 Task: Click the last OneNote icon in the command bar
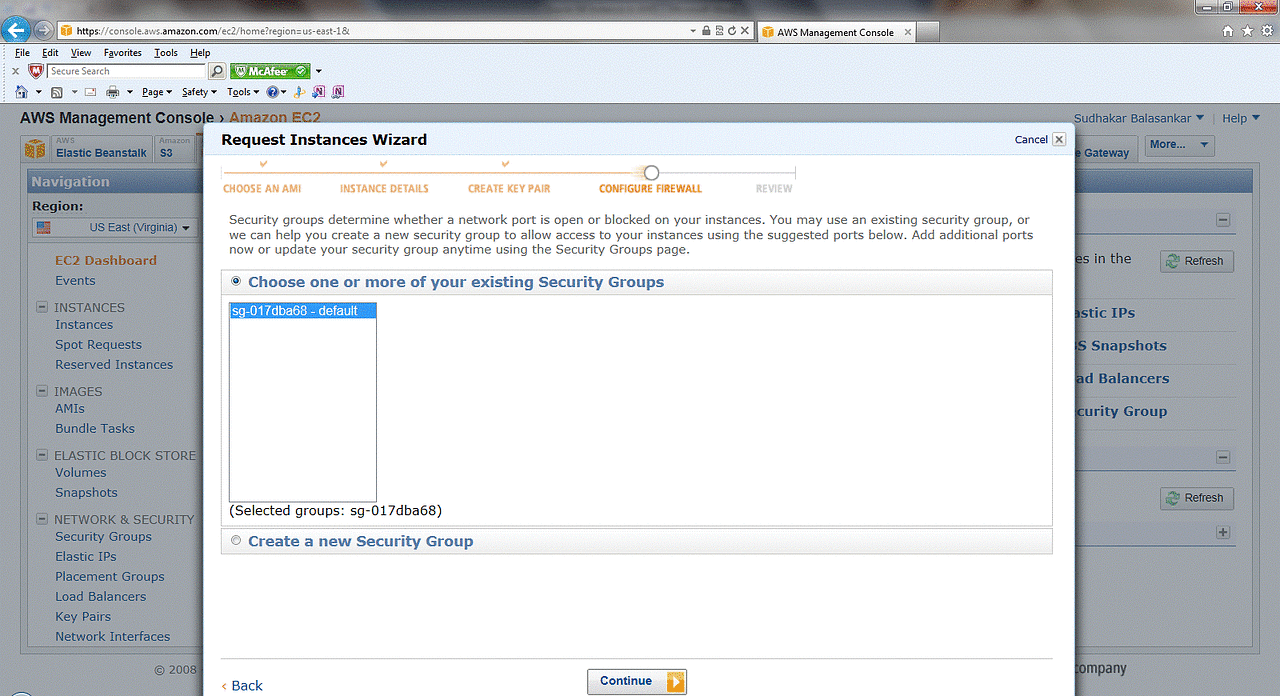click(338, 92)
